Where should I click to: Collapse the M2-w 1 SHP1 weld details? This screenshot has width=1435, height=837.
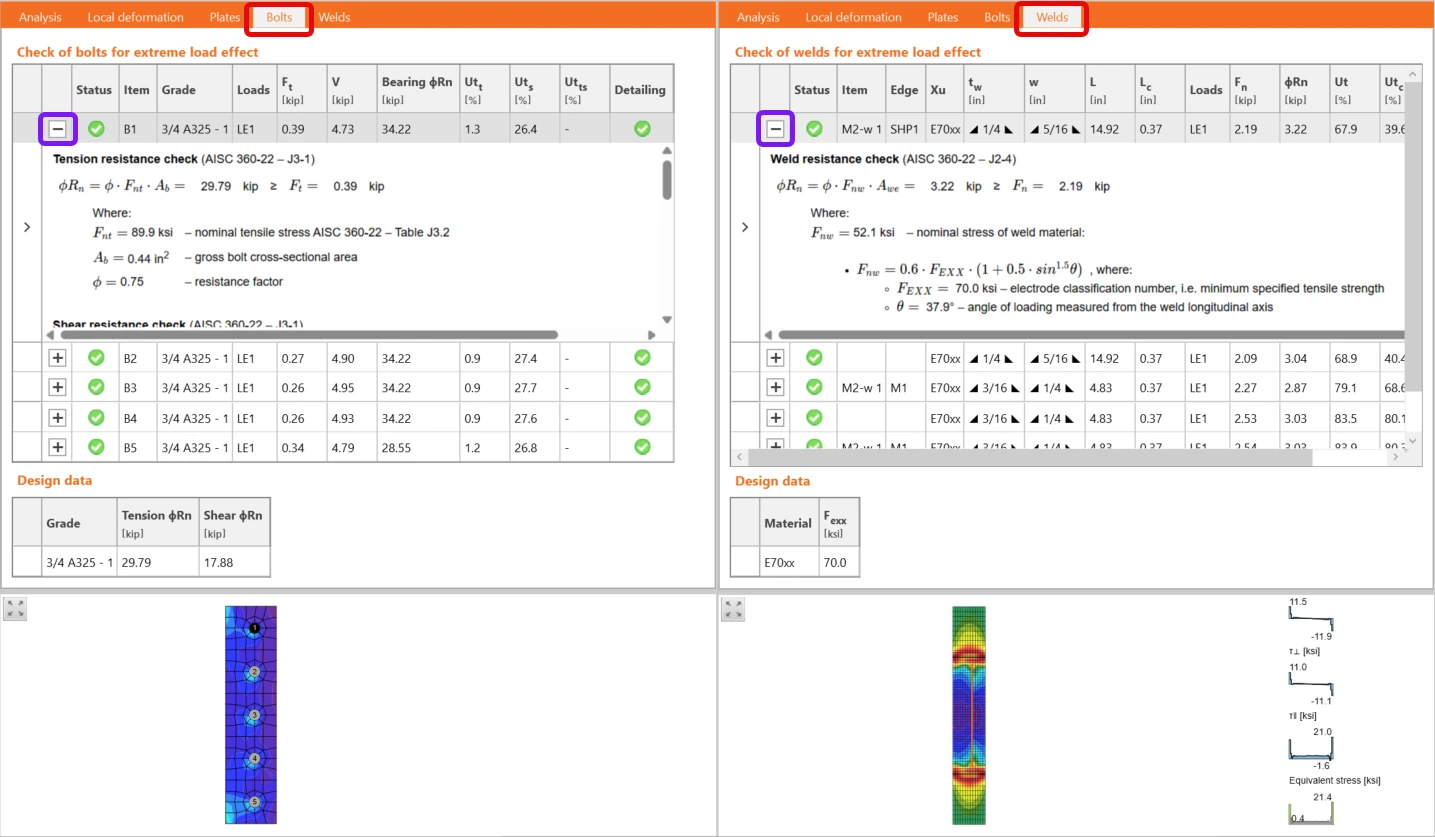pyautogui.click(x=776, y=128)
